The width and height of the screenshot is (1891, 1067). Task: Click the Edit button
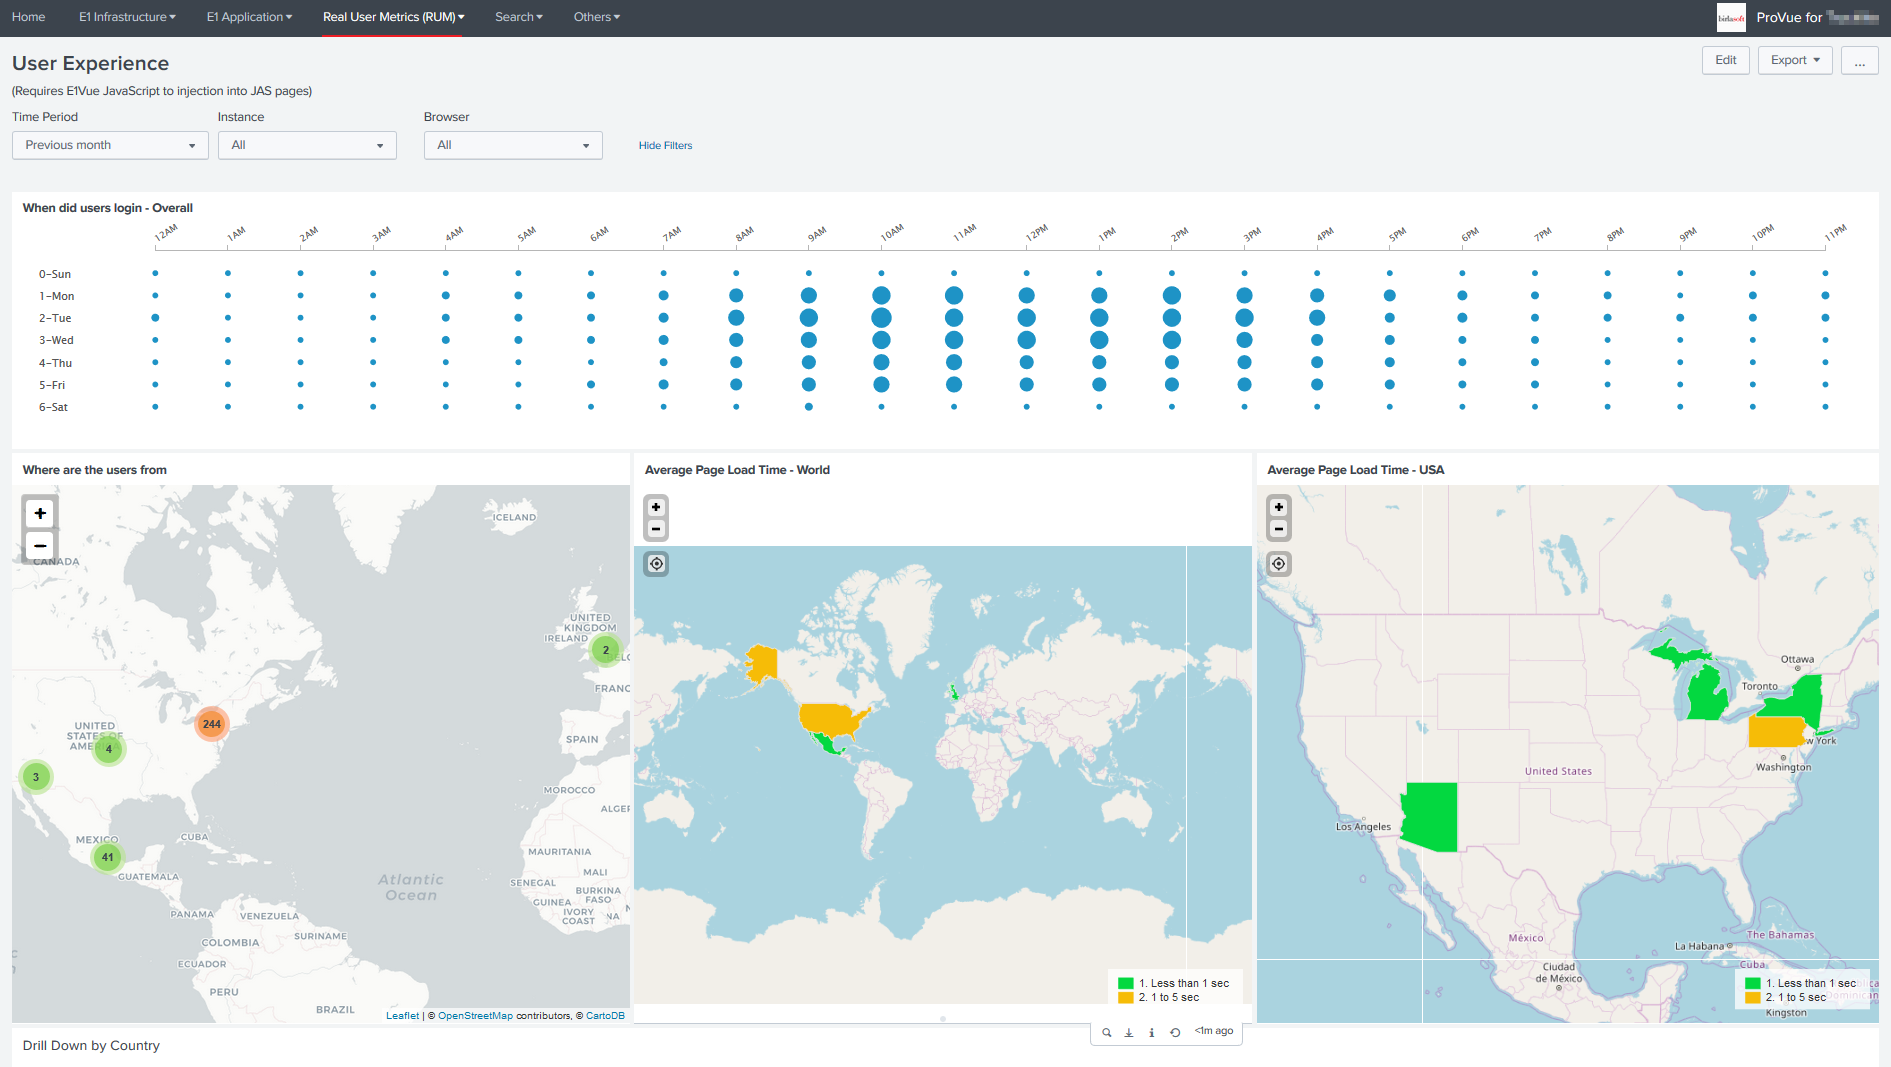1725,60
